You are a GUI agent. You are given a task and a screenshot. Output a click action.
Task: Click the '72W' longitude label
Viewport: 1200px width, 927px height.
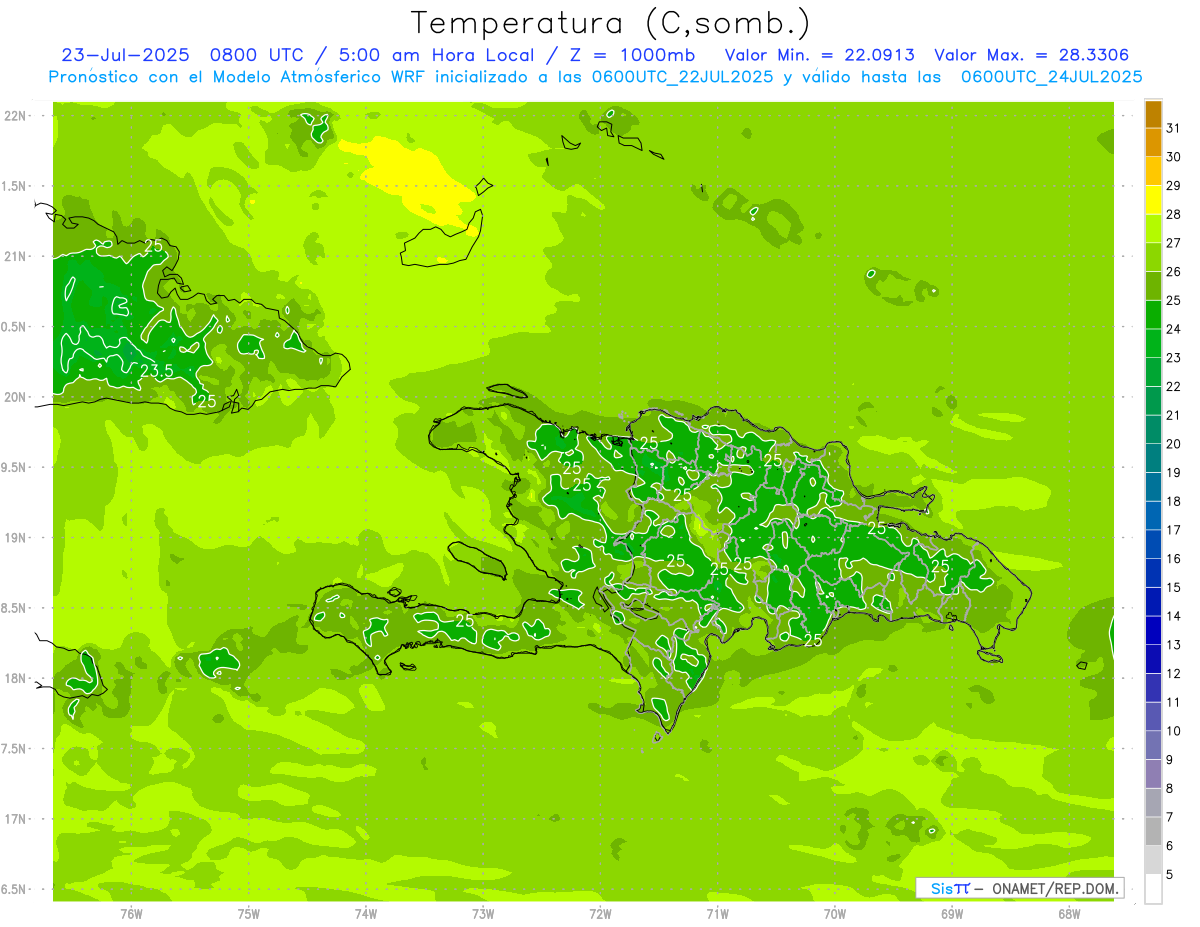601,914
